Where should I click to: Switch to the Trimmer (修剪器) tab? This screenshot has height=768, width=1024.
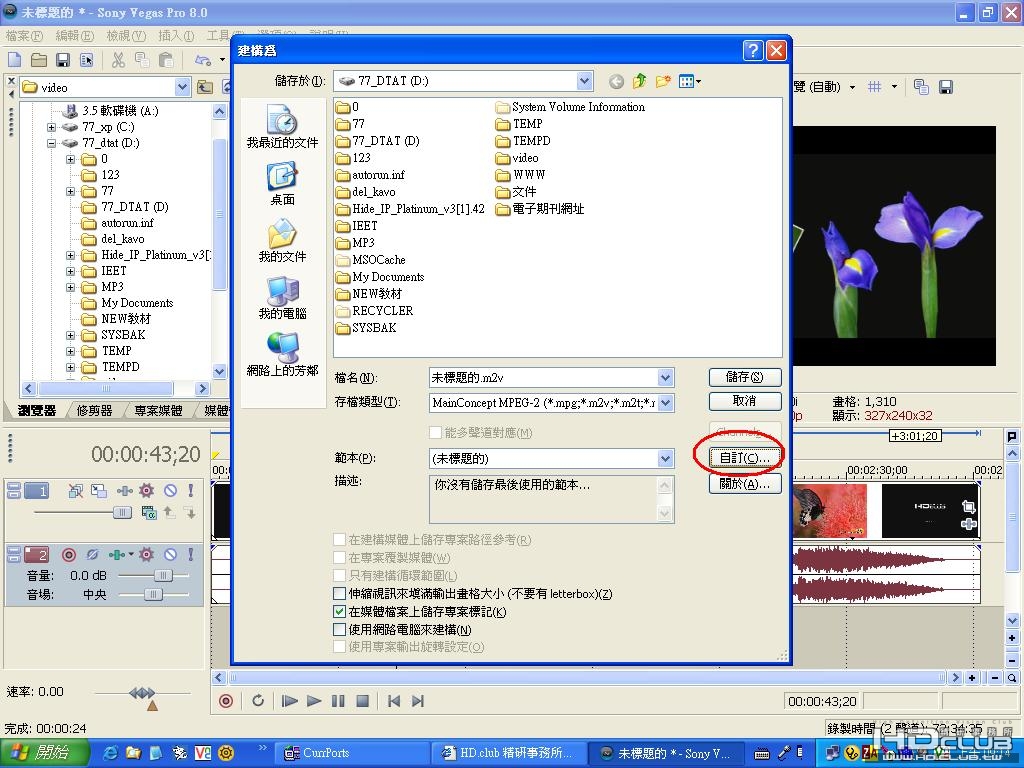tap(95, 411)
